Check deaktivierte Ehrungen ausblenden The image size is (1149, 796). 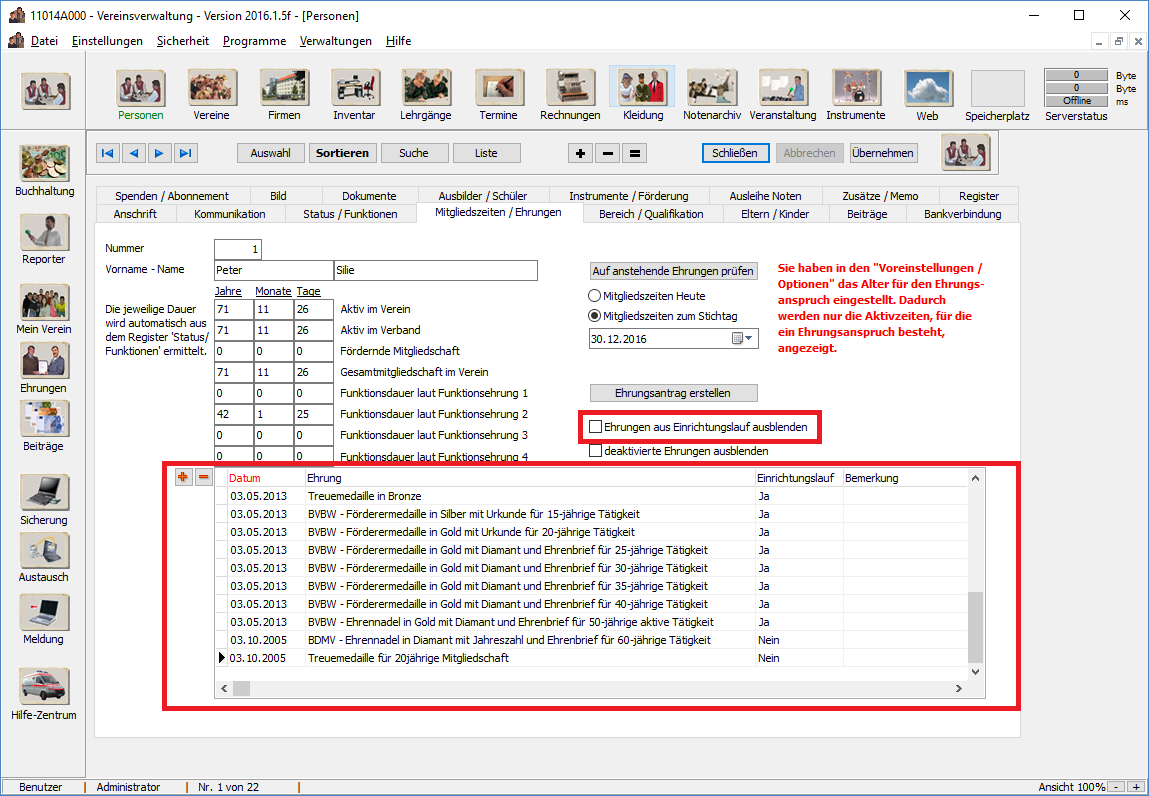click(x=596, y=451)
